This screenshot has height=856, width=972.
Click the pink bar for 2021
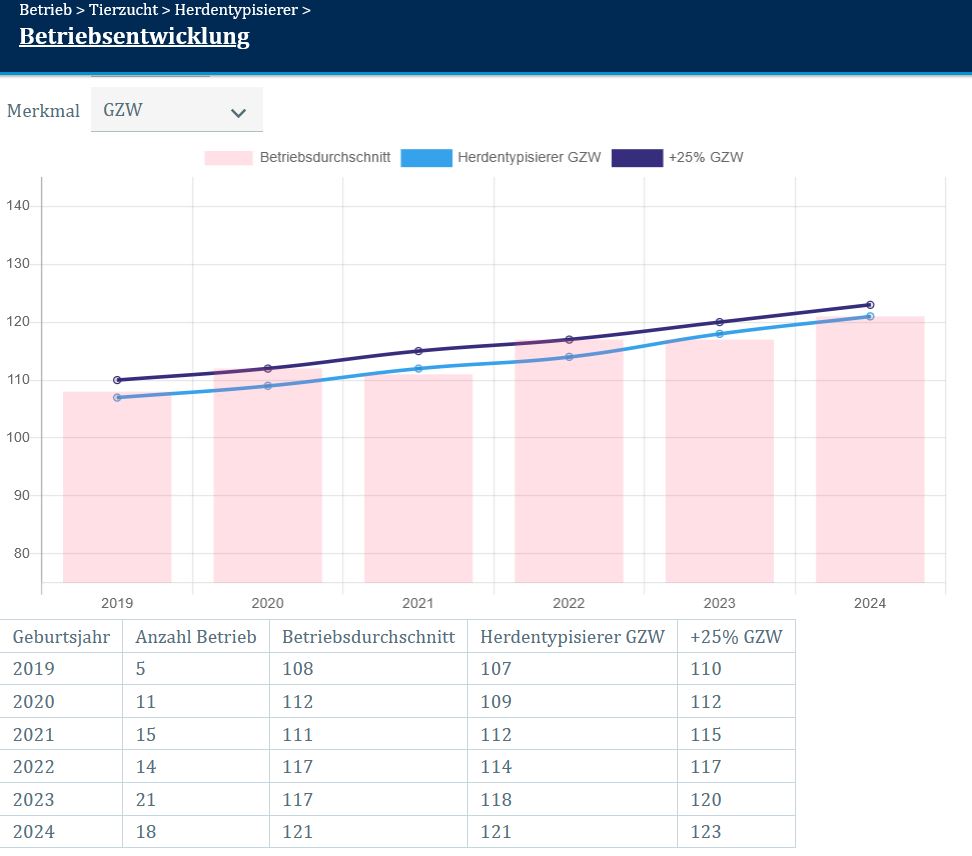[x=418, y=480]
